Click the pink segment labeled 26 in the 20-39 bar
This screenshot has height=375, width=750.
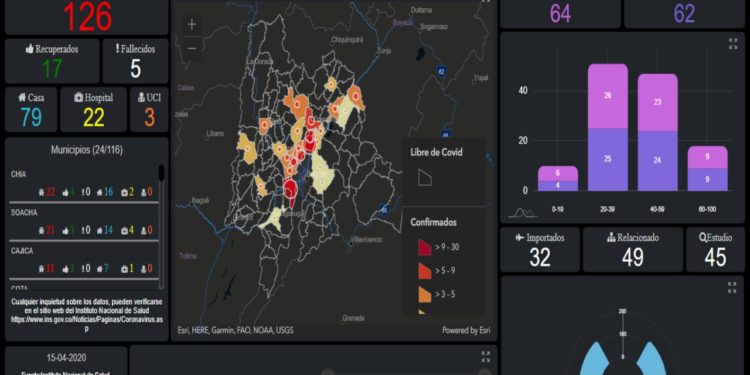[x=607, y=96]
